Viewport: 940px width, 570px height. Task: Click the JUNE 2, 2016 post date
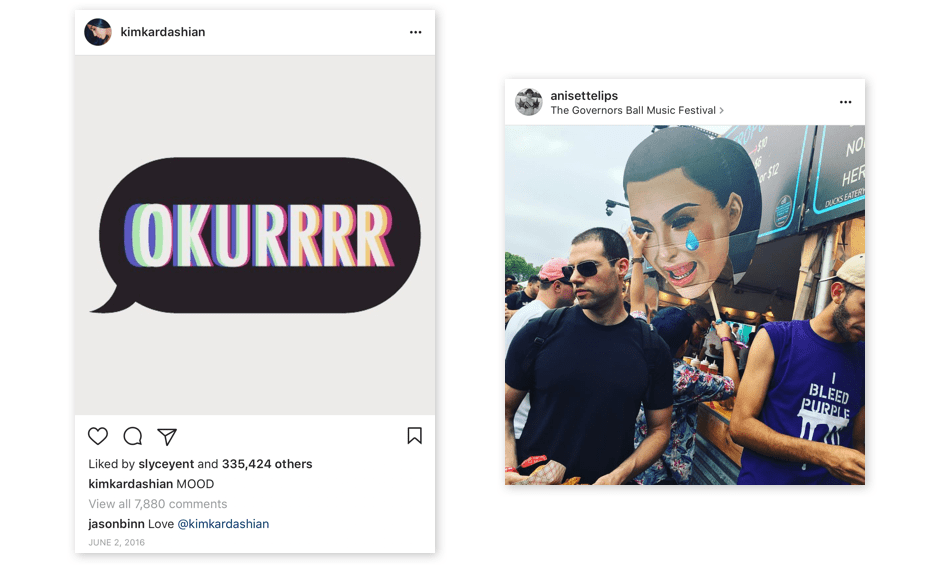[x=116, y=543]
